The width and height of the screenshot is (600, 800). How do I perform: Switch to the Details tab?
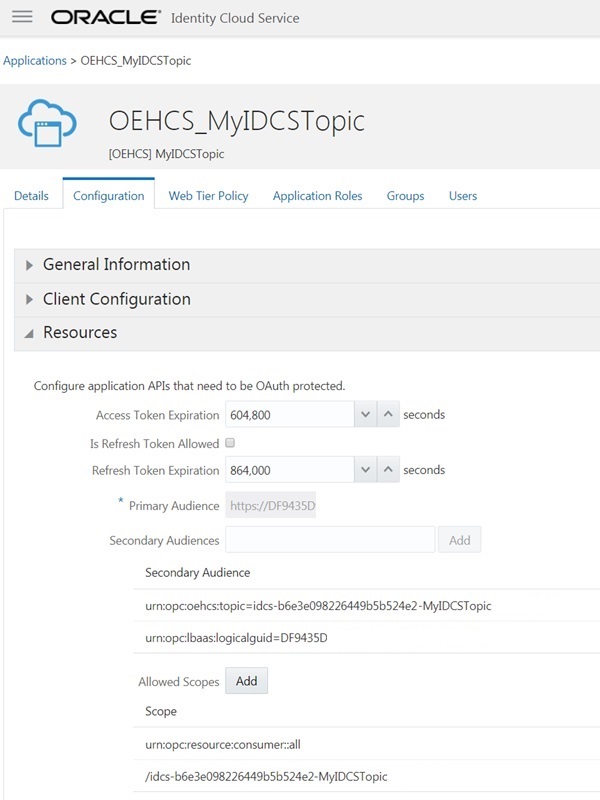(31, 196)
